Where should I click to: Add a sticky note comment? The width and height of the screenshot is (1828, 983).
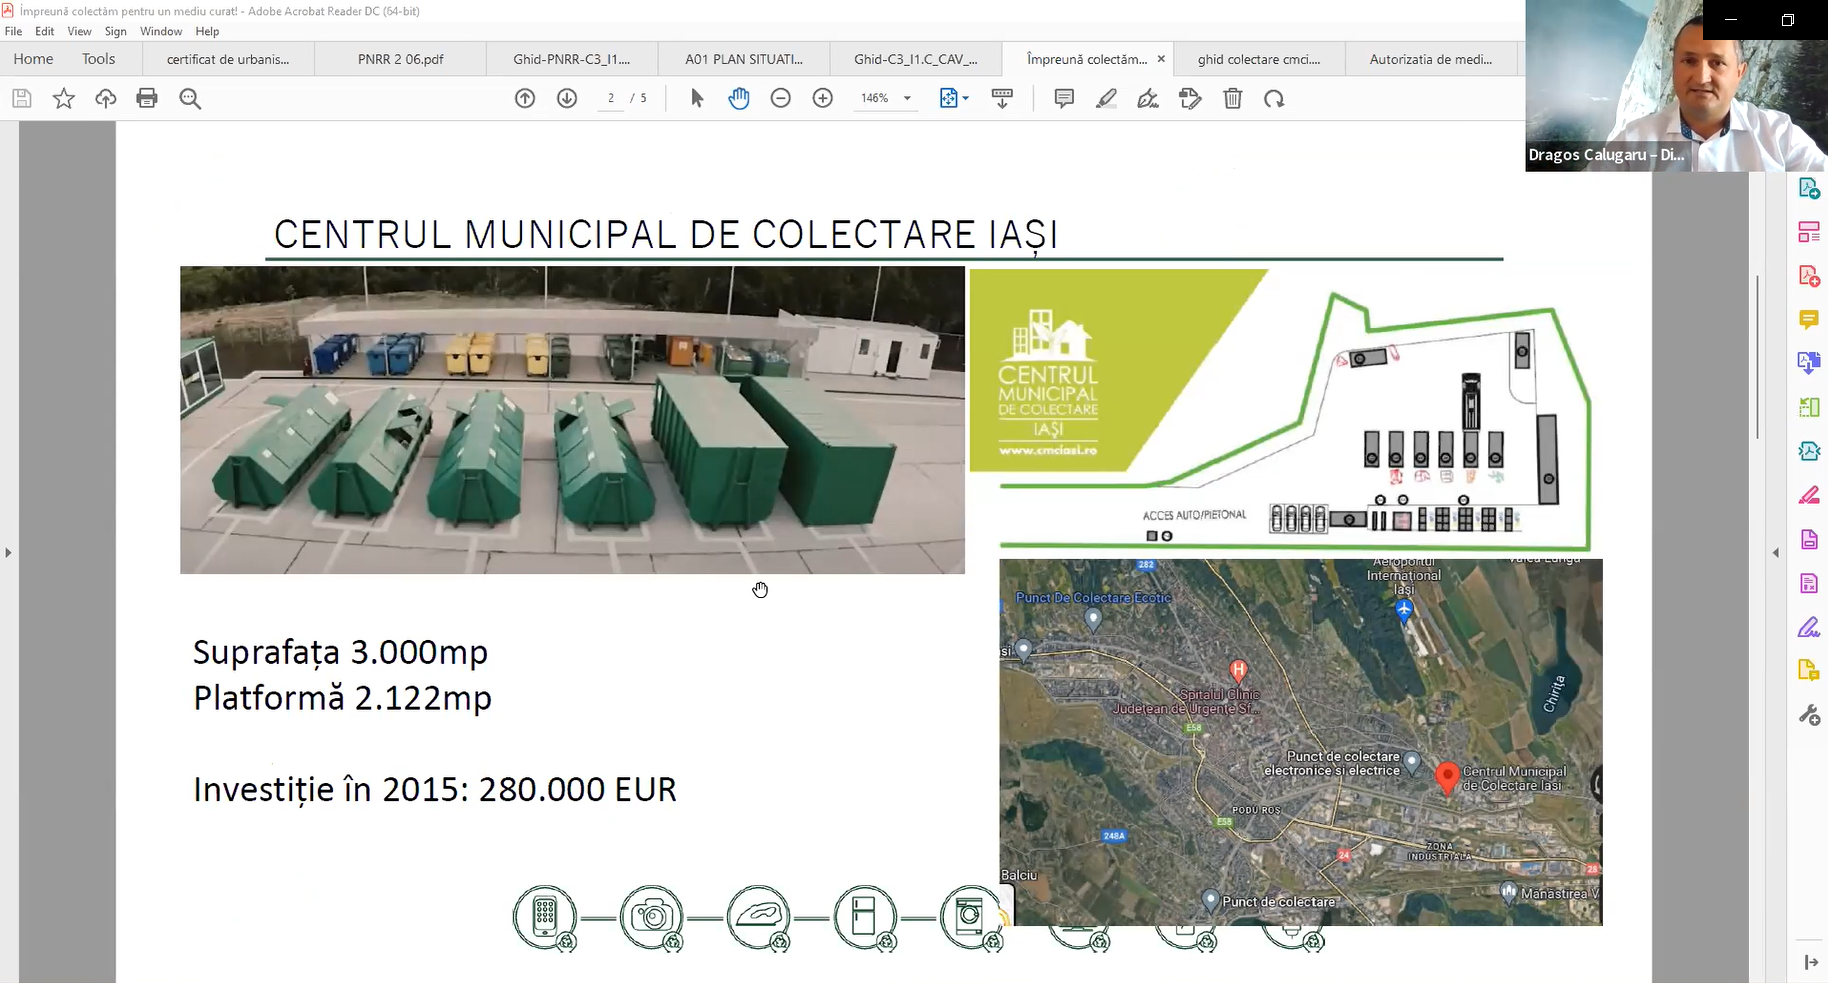click(1064, 98)
